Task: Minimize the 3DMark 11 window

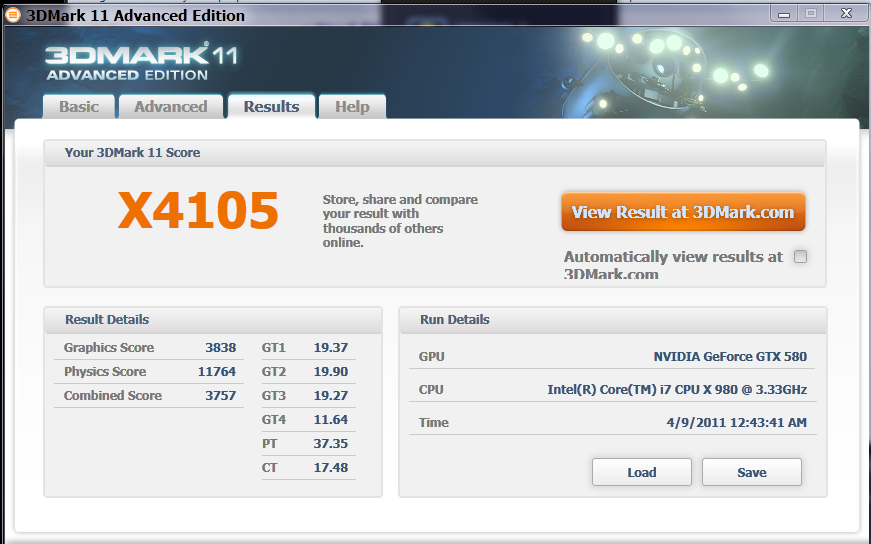Action: (784, 14)
